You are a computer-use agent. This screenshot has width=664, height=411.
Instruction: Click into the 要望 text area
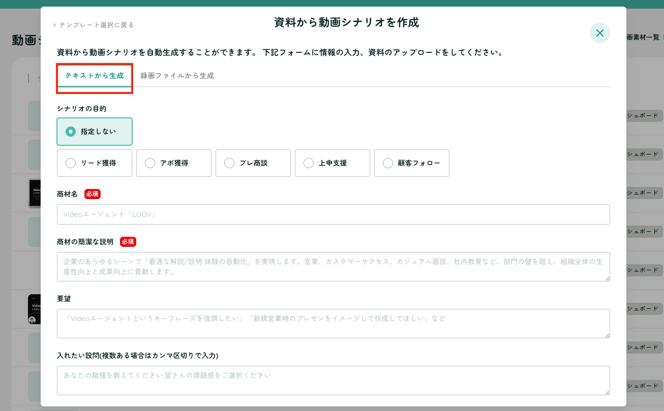tap(333, 323)
